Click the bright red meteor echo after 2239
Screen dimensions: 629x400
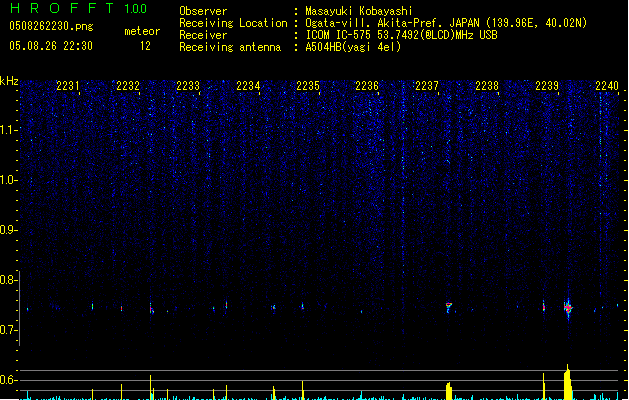[x=568, y=308]
